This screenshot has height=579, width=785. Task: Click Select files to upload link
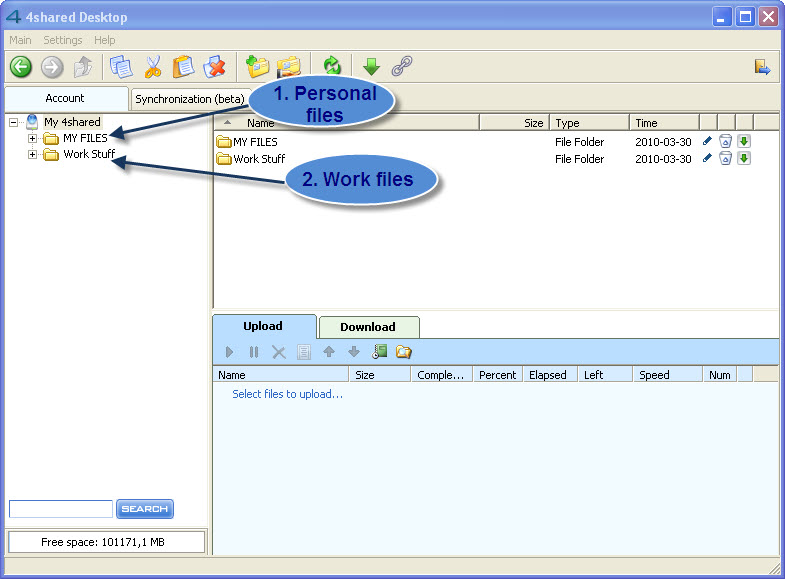pyautogui.click(x=287, y=394)
